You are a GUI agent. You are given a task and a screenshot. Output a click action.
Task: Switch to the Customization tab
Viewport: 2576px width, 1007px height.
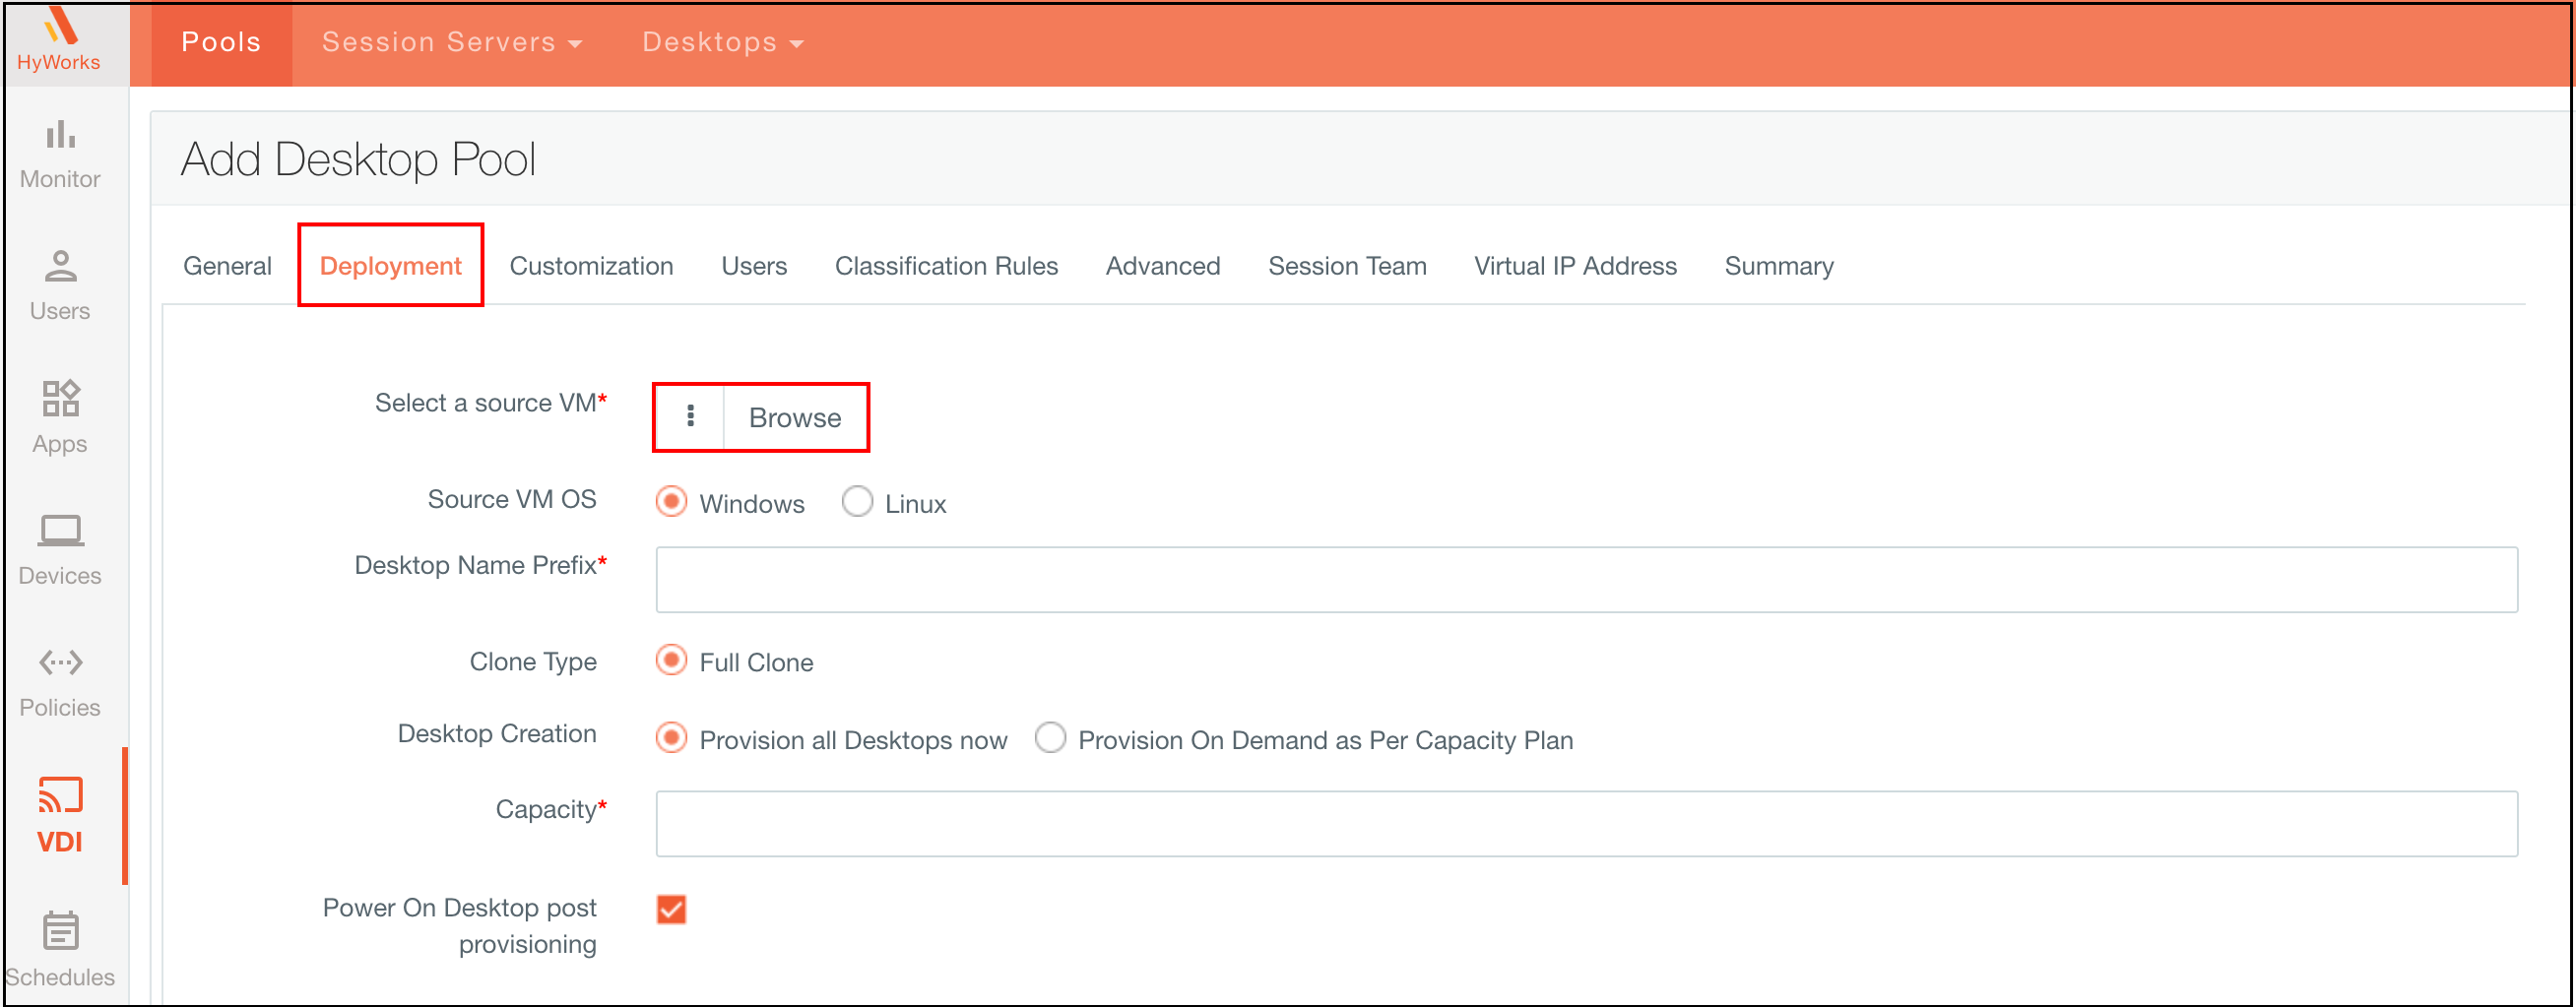591,266
